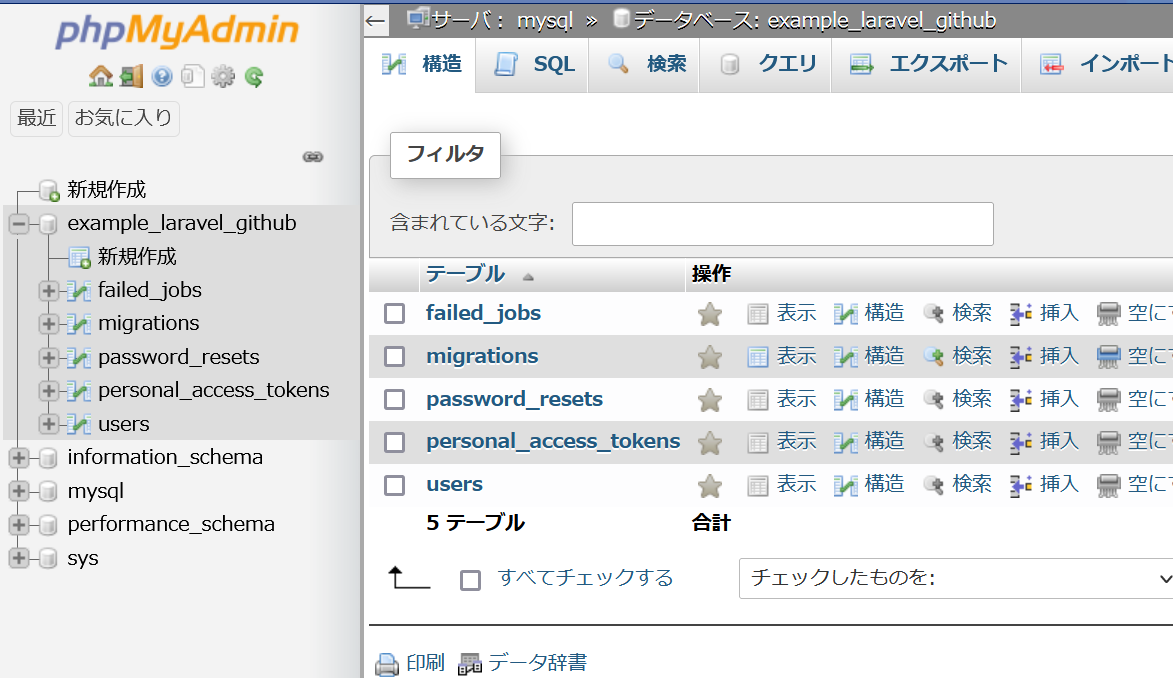This screenshot has width=1173, height=678.
Task: Click the 最近 button
Action: (x=37, y=118)
